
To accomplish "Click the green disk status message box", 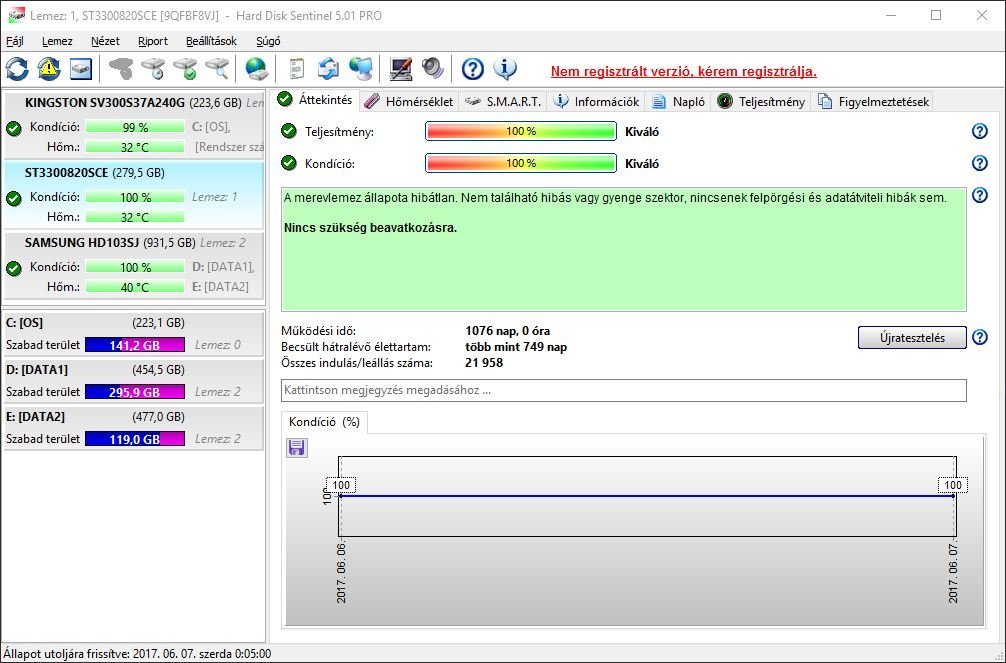I will (624, 249).
